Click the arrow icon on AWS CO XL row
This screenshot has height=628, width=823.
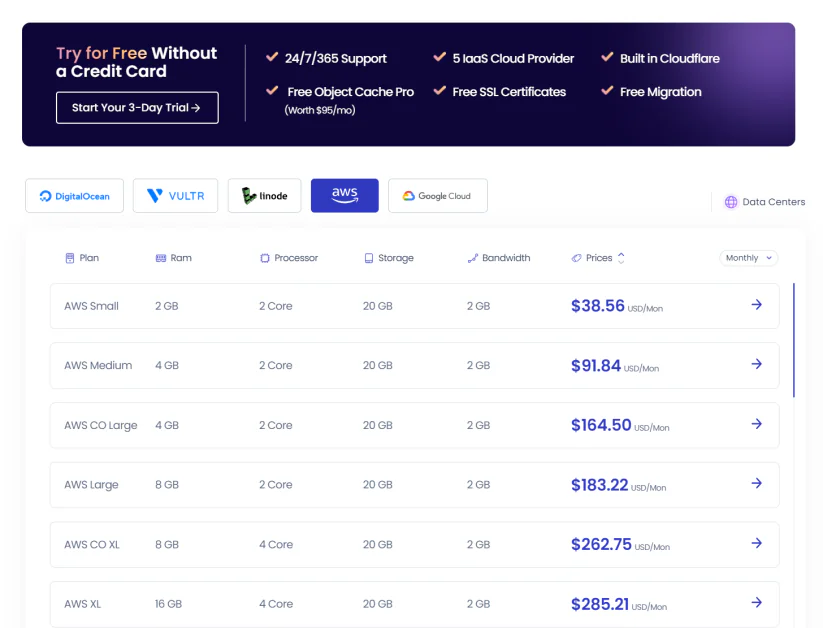point(756,544)
